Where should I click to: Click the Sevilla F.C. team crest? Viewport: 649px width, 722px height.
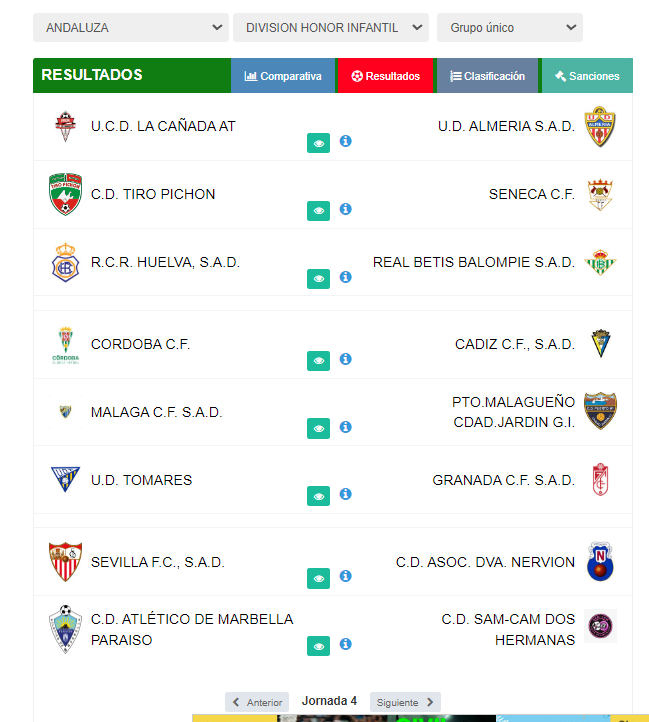coord(66,562)
